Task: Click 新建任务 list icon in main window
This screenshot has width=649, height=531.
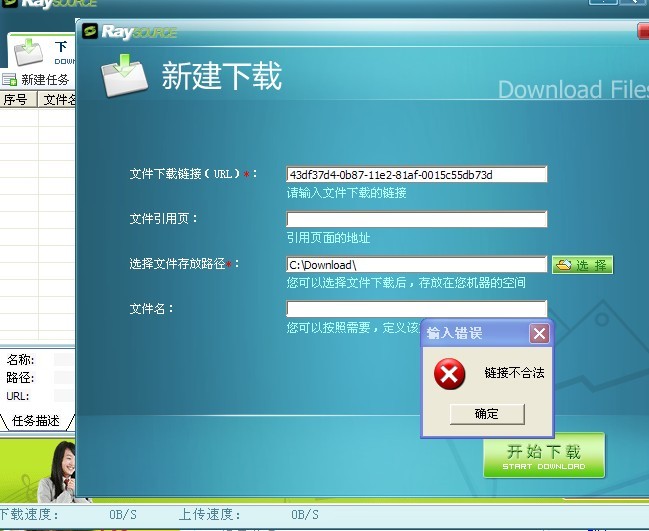Action: tap(9, 79)
